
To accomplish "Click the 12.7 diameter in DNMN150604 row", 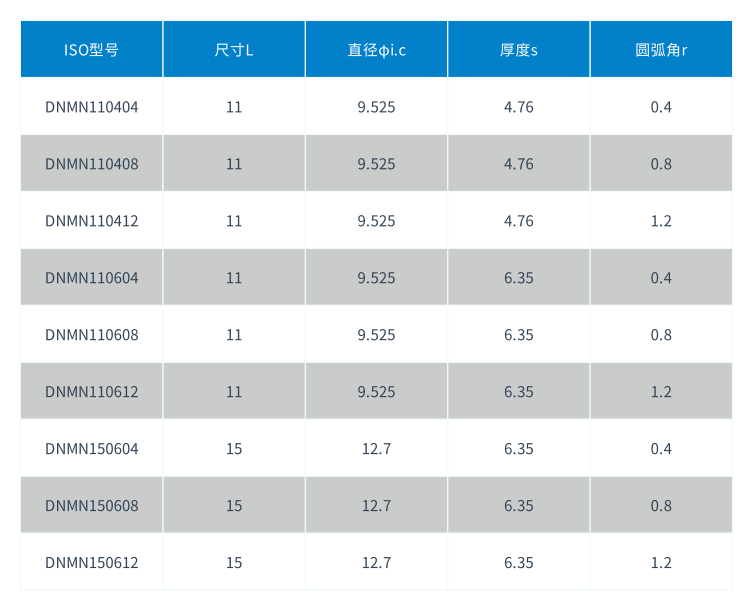I will coord(376,448).
